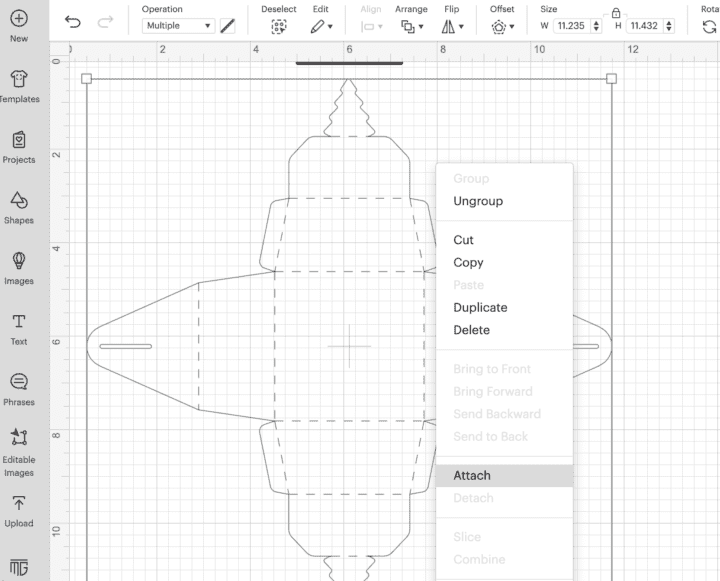Screen dimensions: 720x581
Task: Click the Undo arrow
Action: pyautogui.click(x=72, y=21)
